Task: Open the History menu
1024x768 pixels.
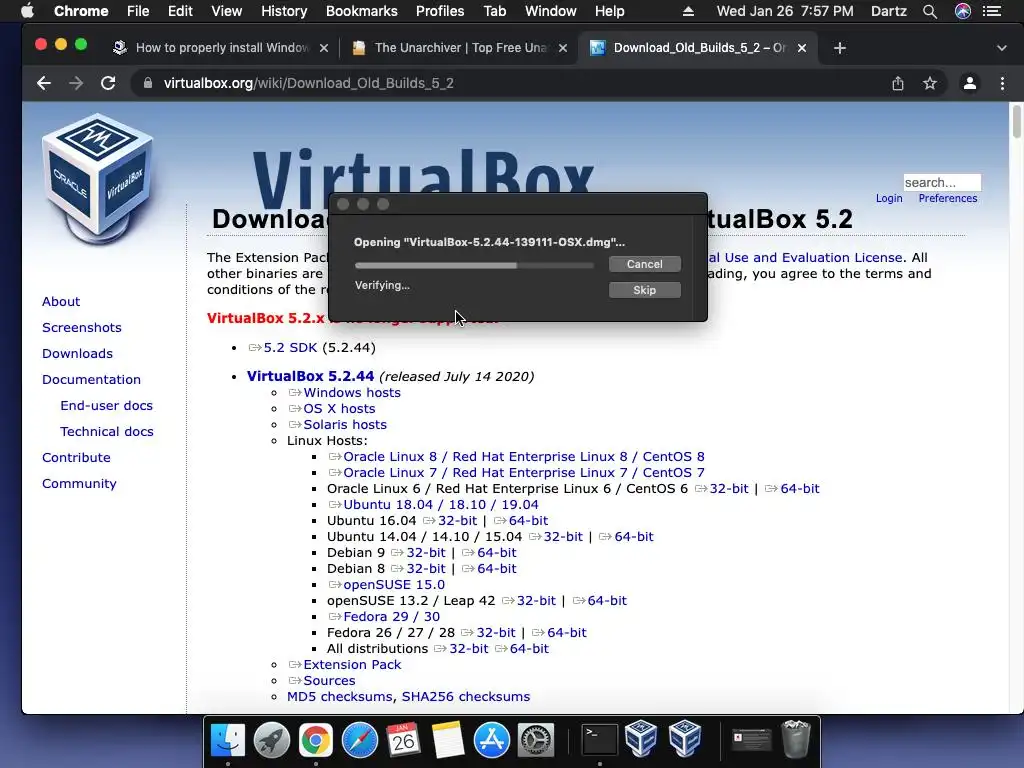Action: coord(284,11)
